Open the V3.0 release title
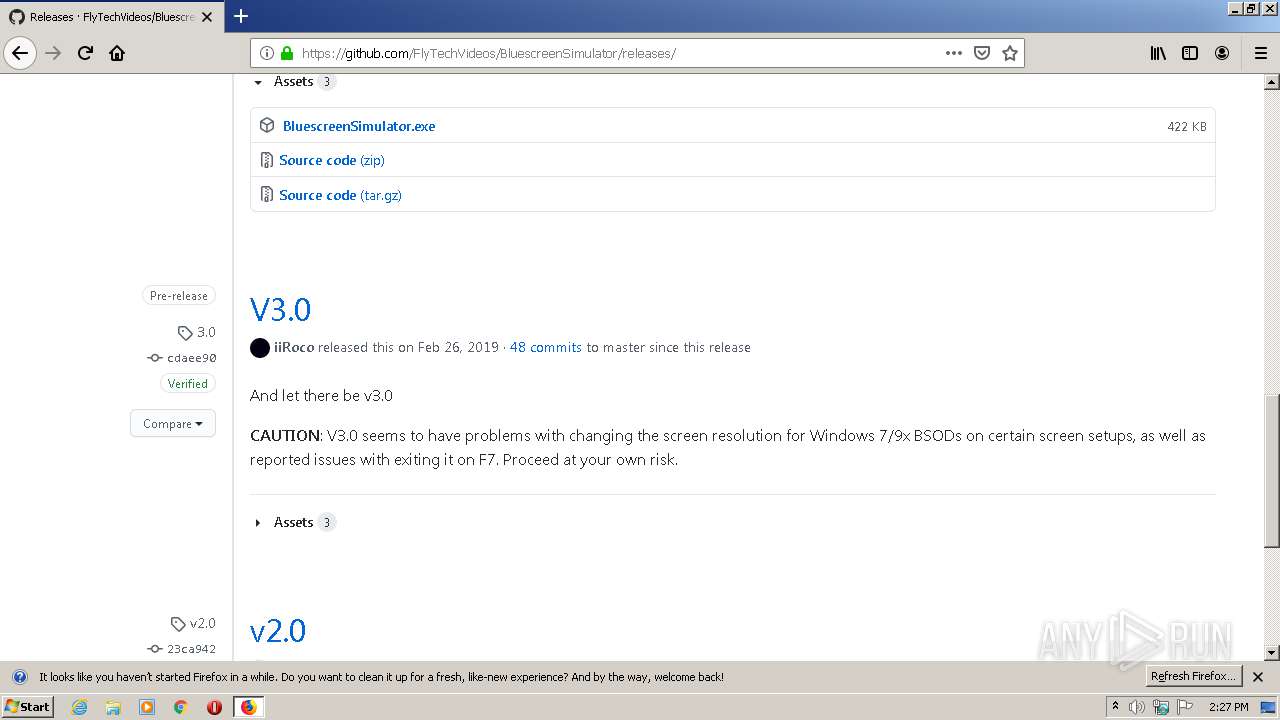The width and height of the screenshot is (1280, 720). (x=280, y=309)
